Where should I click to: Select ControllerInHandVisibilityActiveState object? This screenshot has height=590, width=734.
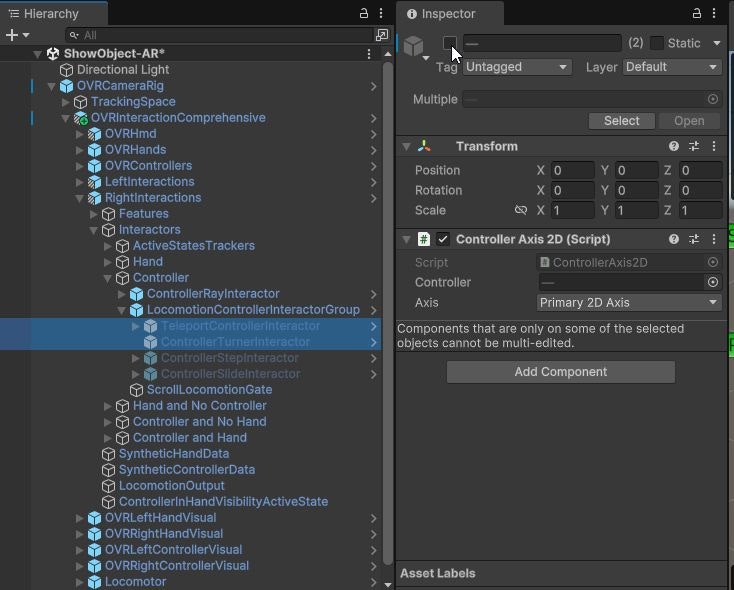coord(223,502)
